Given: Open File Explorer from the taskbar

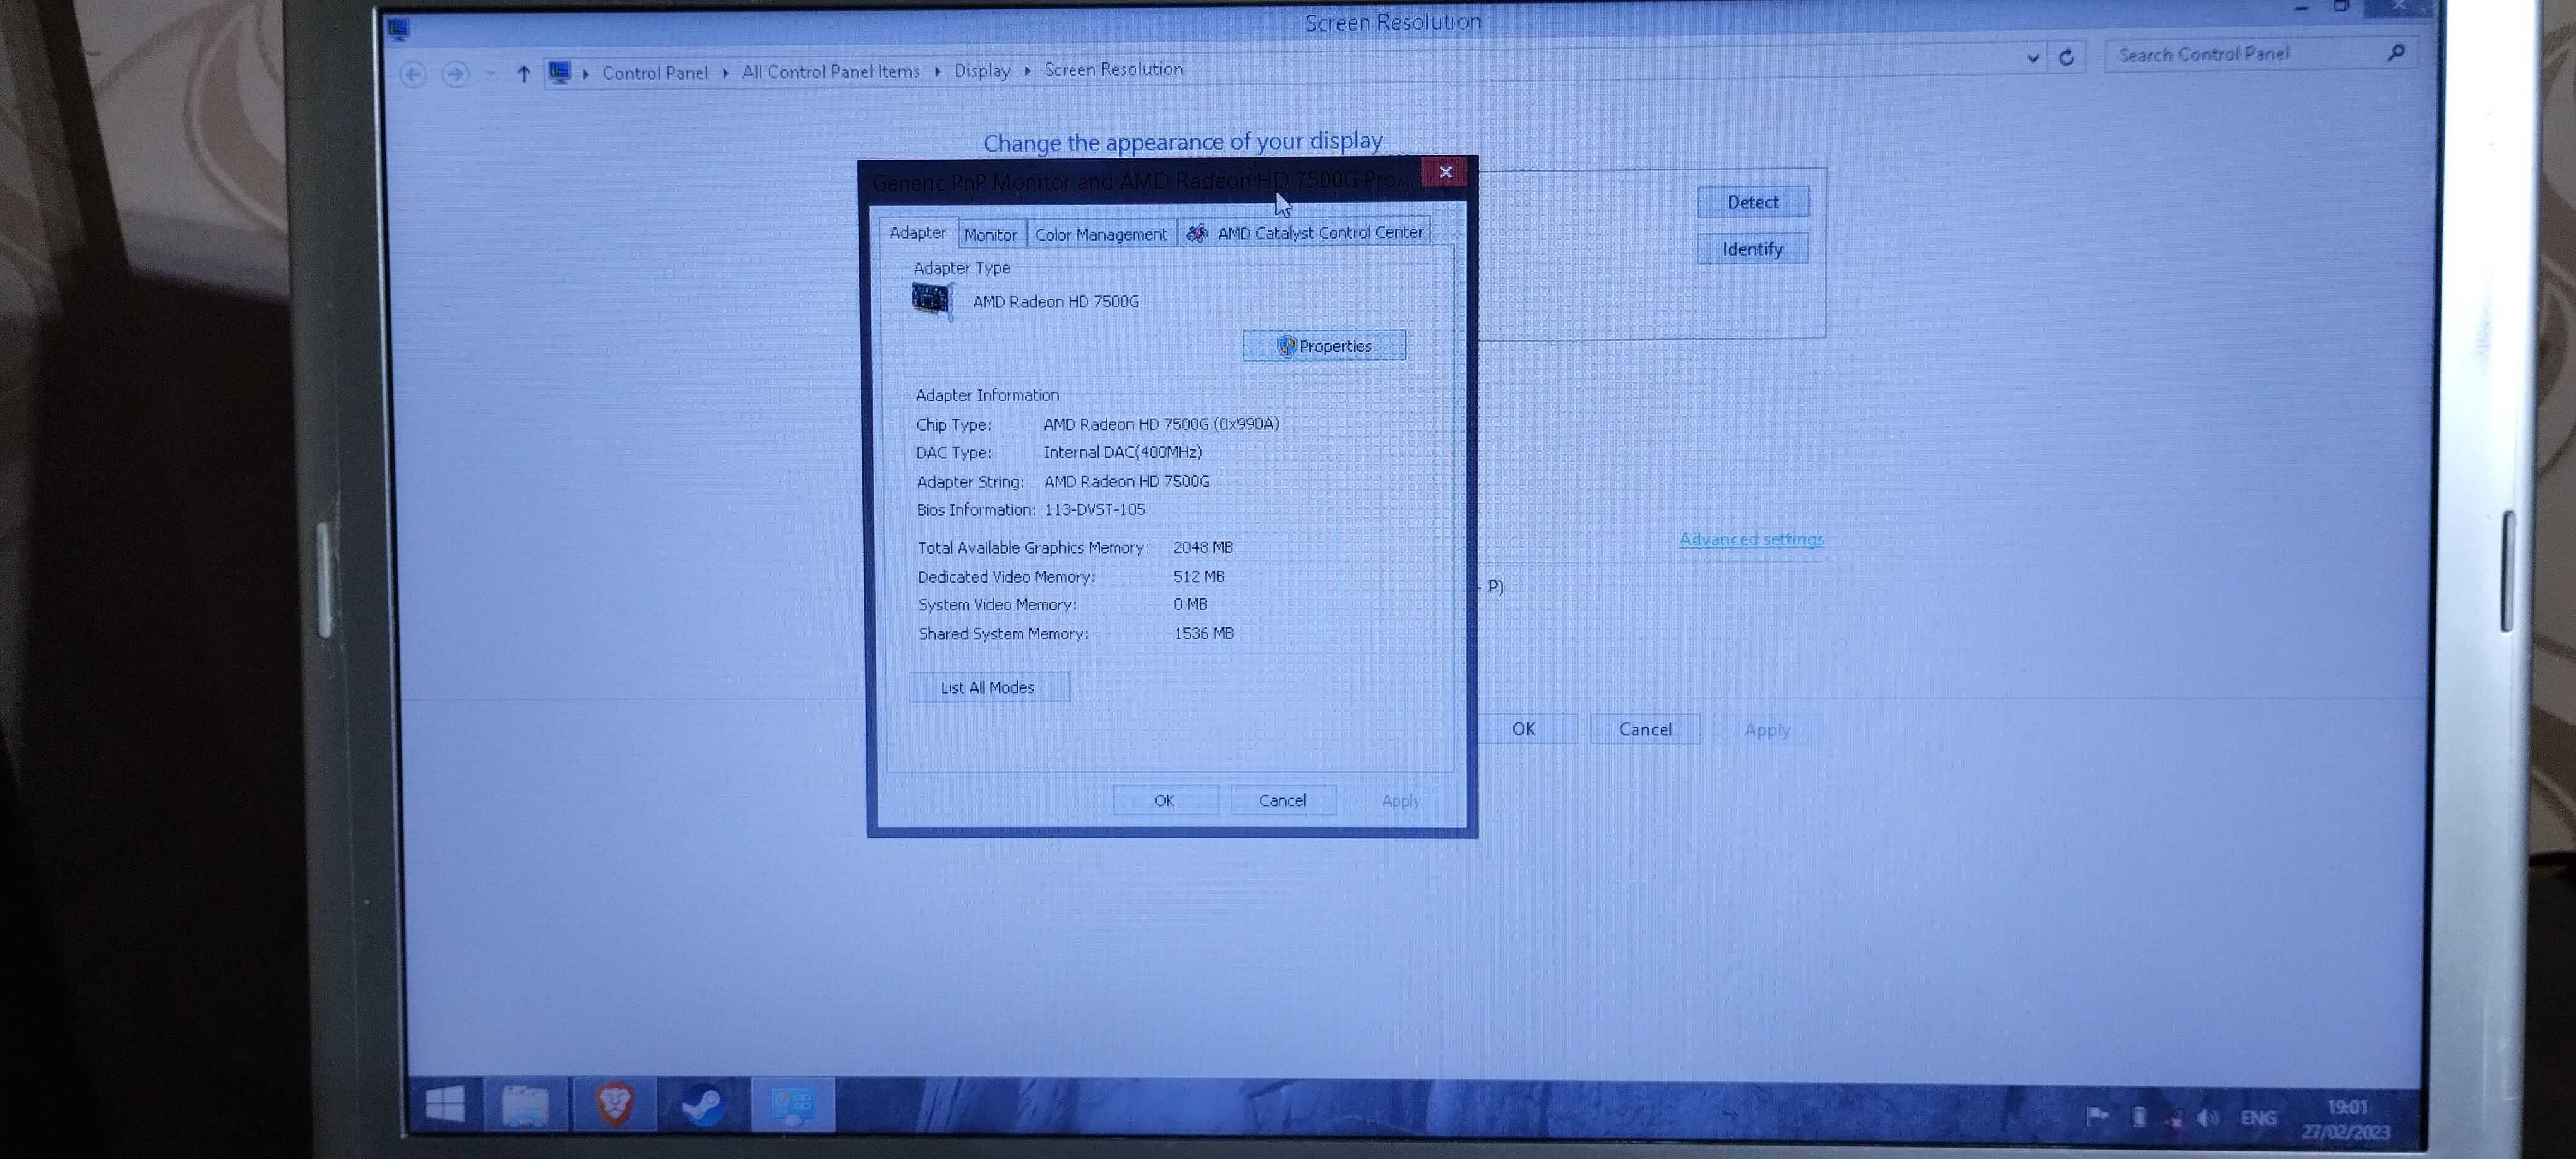Looking at the screenshot, I should (525, 1105).
